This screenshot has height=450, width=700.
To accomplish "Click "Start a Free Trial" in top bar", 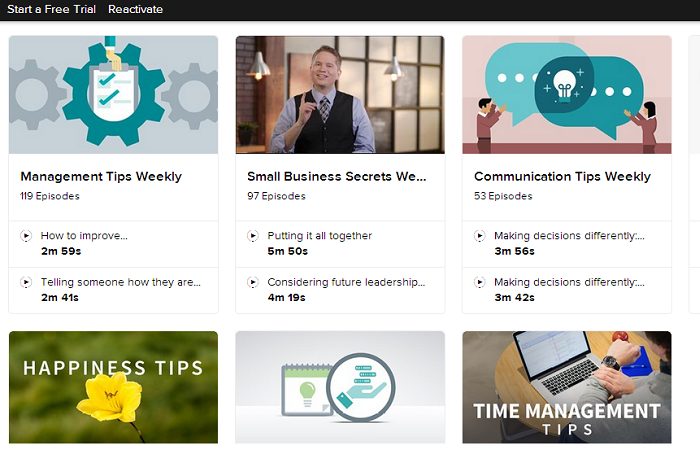I will click(51, 9).
